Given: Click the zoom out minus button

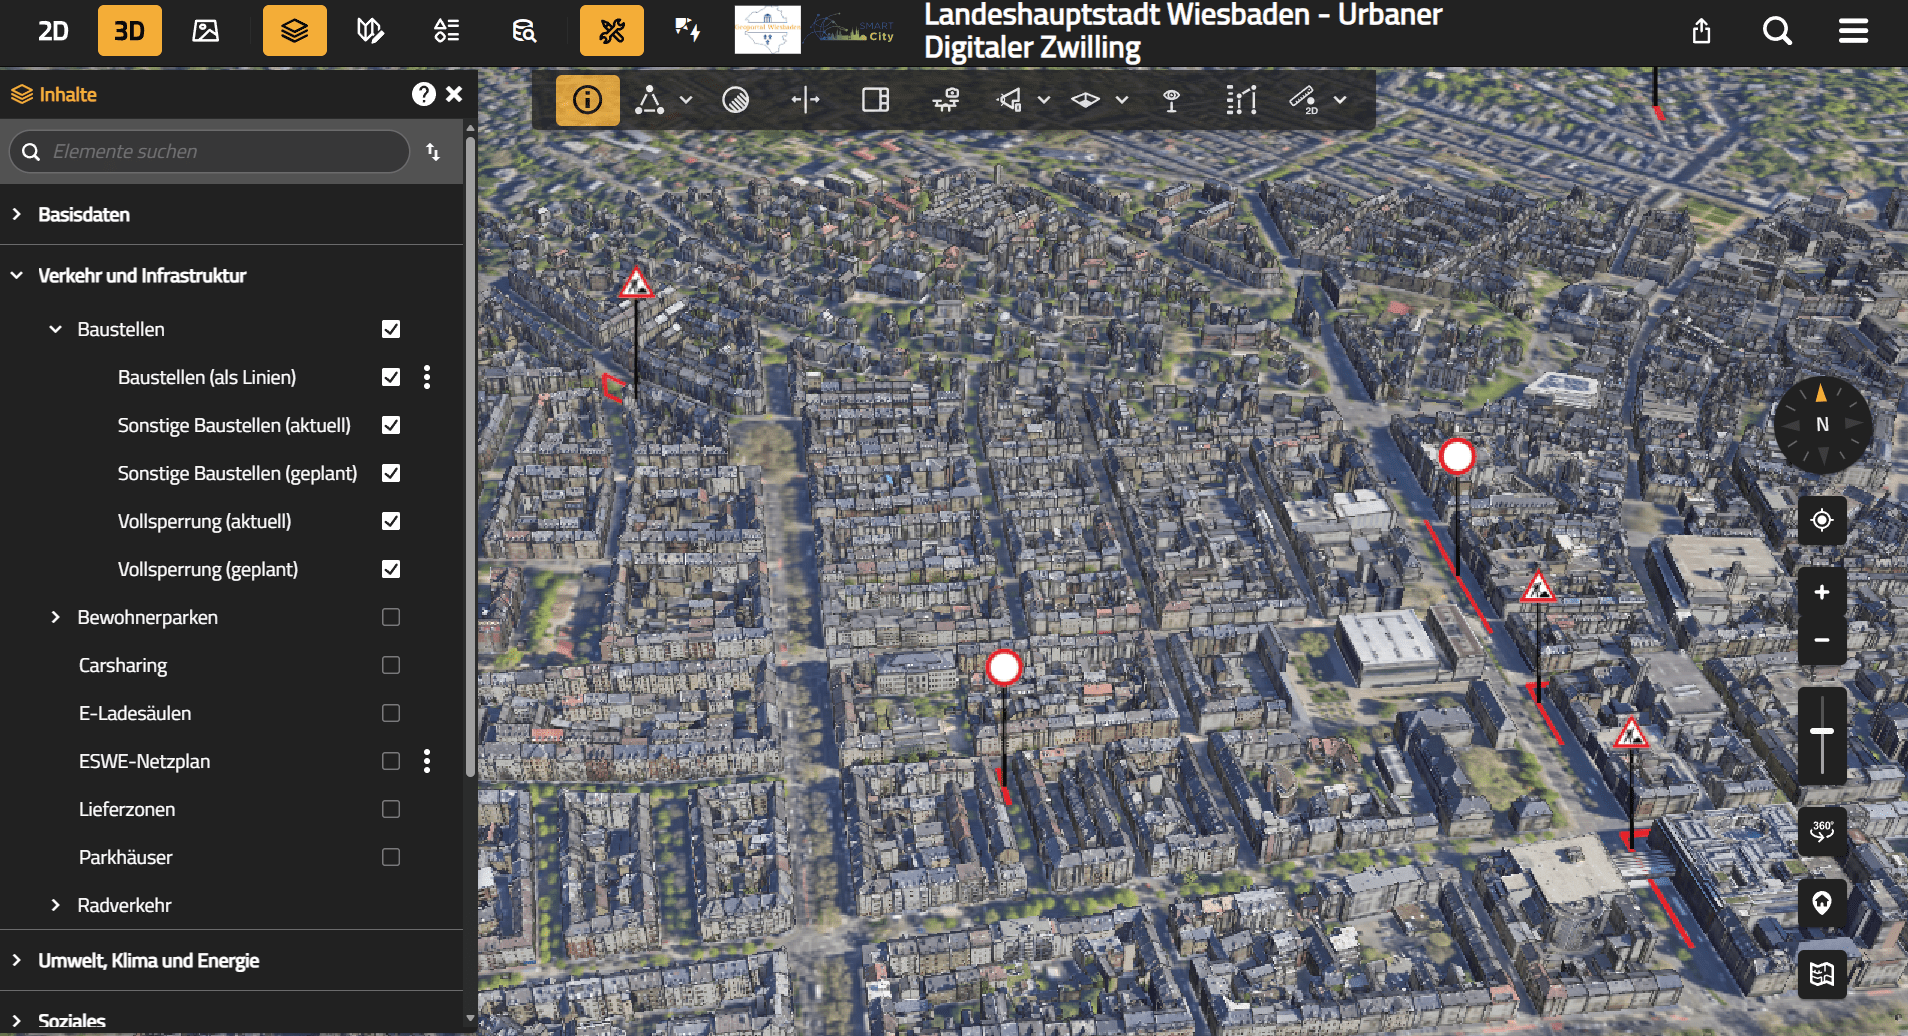Looking at the screenshot, I should [x=1821, y=640].
